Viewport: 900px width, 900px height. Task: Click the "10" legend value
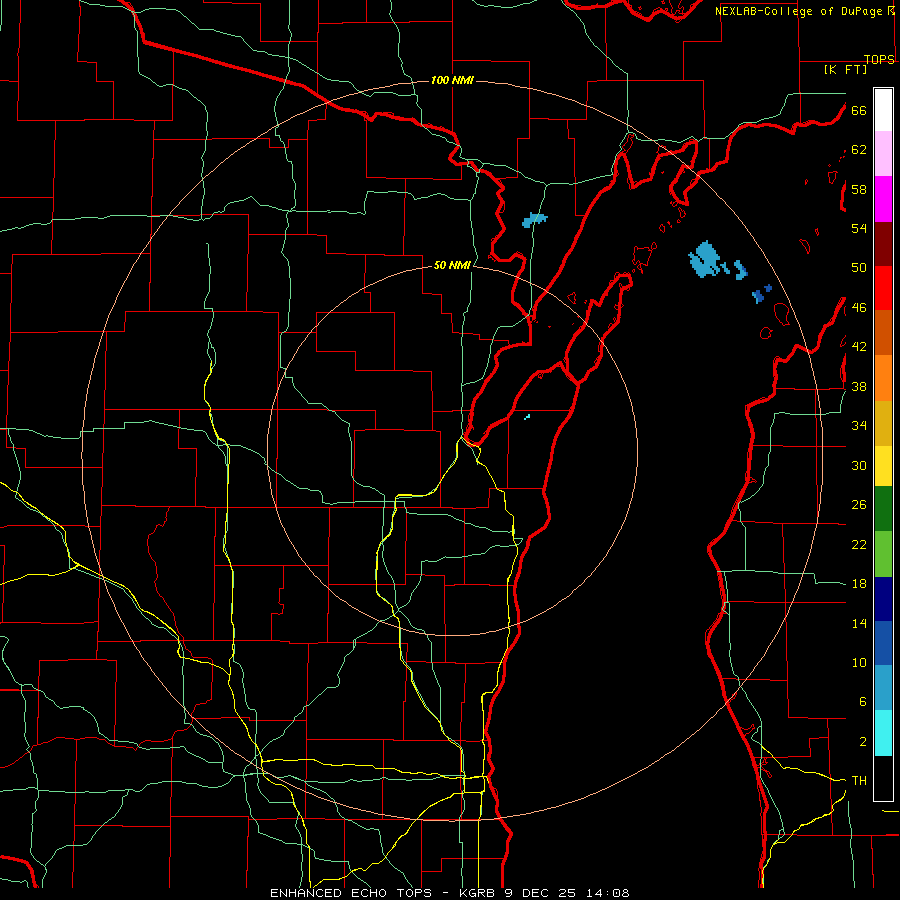pyautogui.click(x=859, y=663)
